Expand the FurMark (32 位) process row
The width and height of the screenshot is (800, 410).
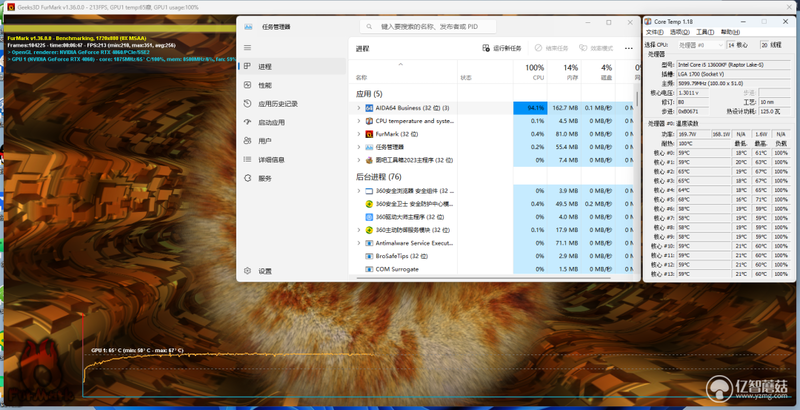point(359,134)
